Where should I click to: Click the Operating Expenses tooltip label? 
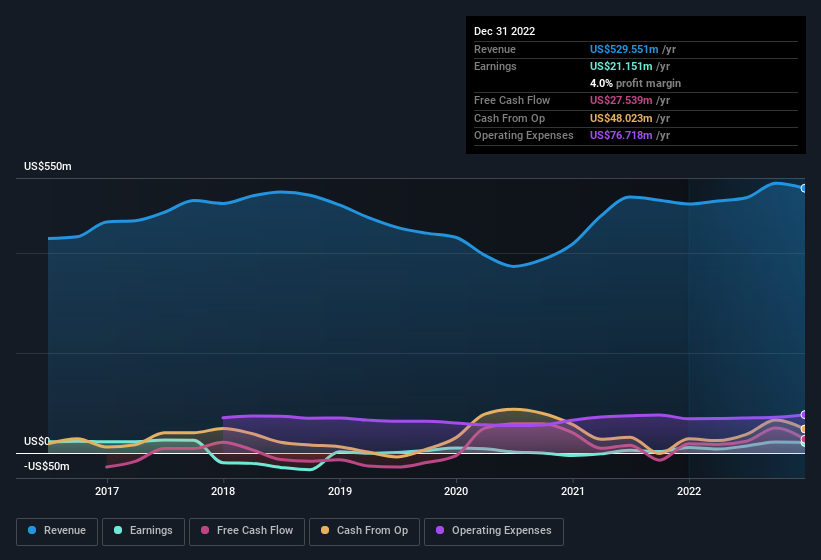pyautogui.click(x=524, y=136)
